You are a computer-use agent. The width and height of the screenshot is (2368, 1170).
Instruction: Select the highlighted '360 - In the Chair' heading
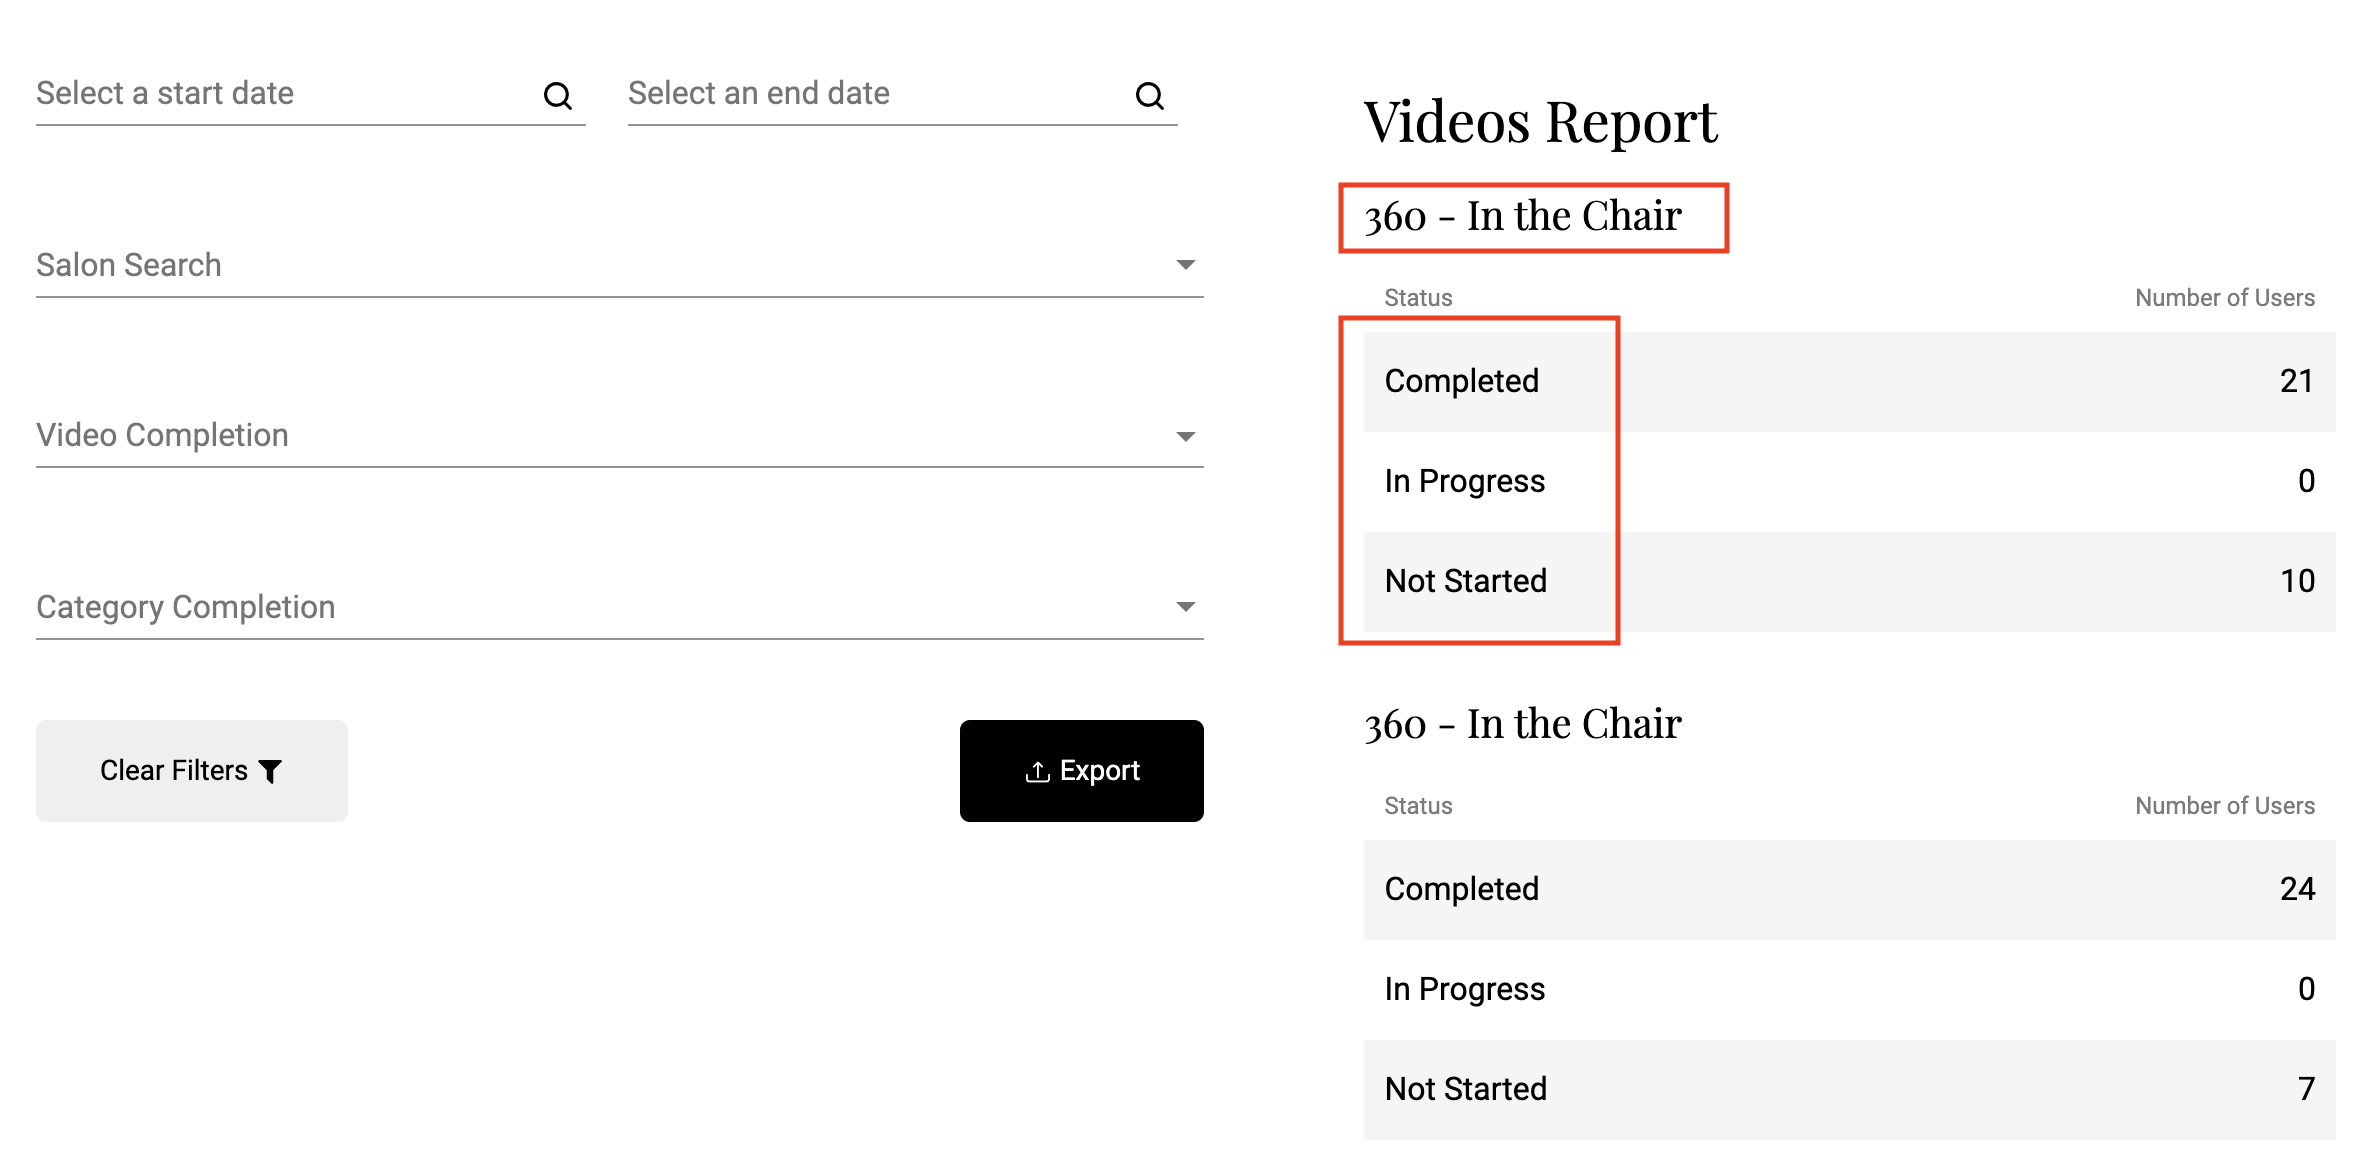pos(1523,214)
